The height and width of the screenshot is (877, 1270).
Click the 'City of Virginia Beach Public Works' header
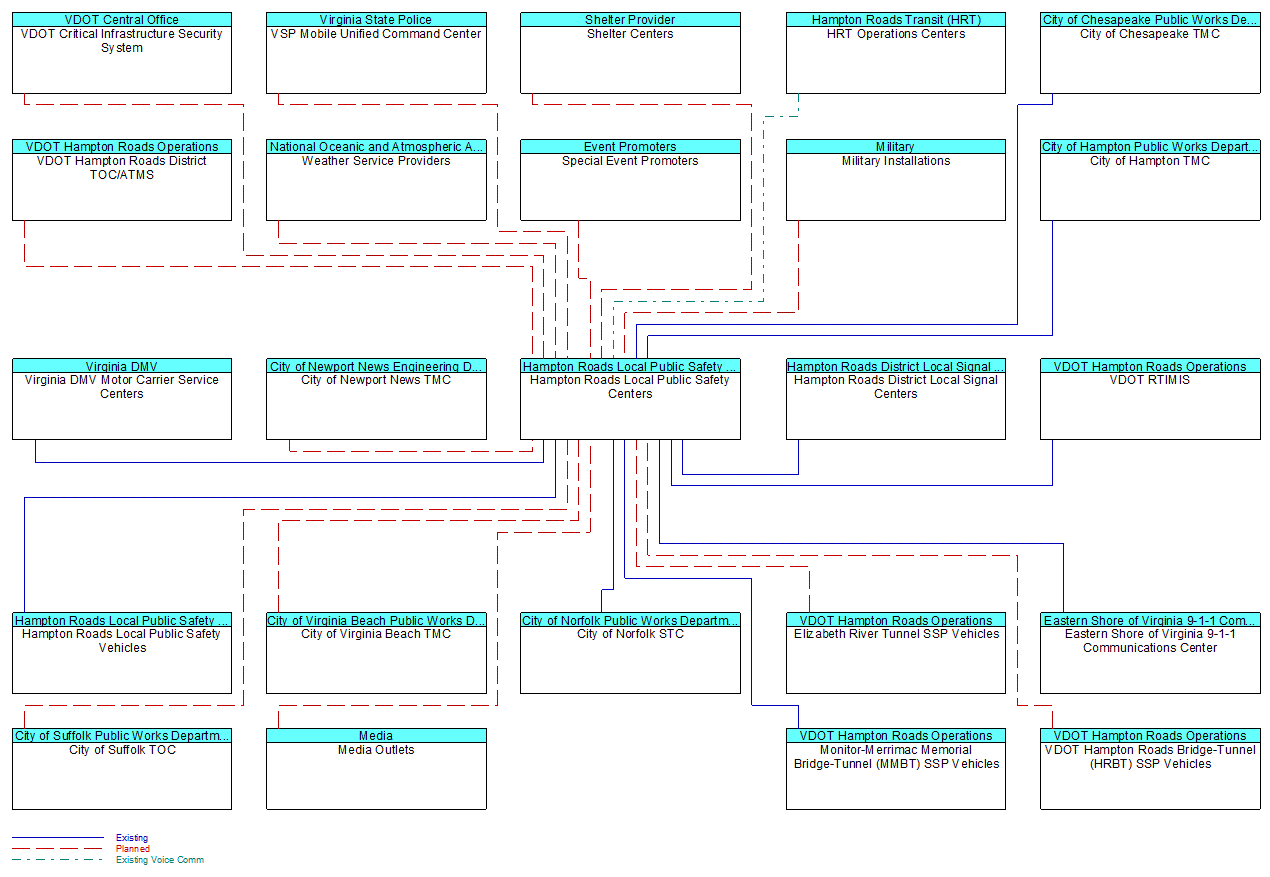click(x=376, y=620)
